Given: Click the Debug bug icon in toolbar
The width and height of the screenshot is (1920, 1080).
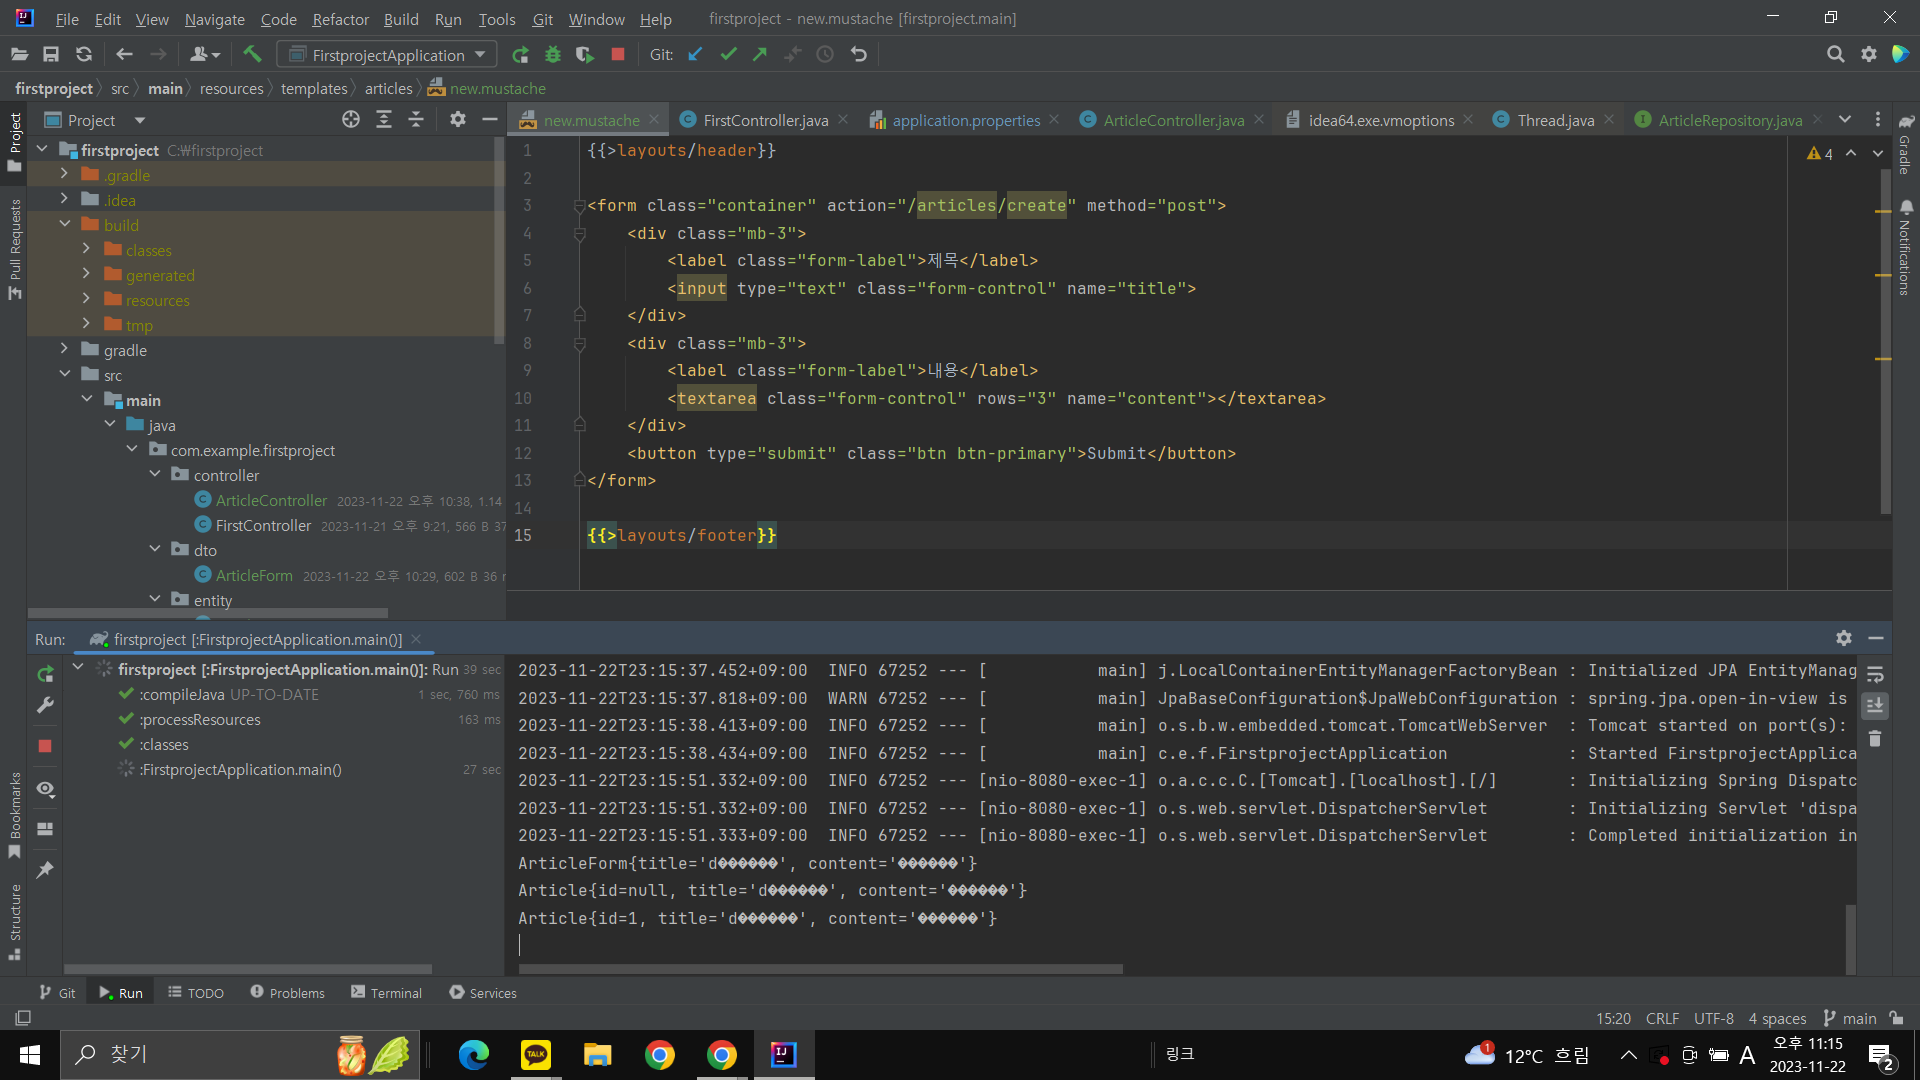Looking at the screenshot, I should [x=552, y=54].
